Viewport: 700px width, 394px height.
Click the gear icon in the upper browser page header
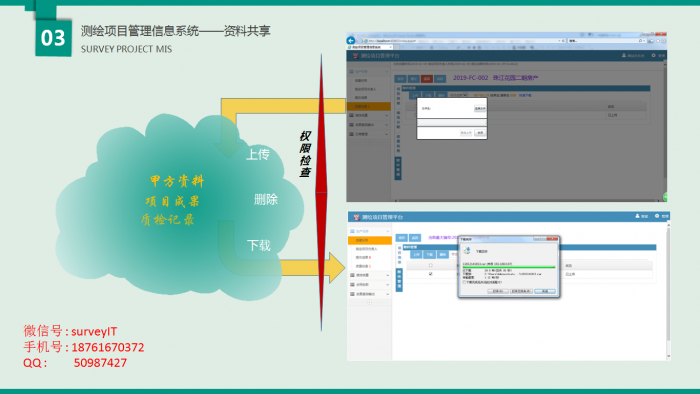(x=654, y=55)
